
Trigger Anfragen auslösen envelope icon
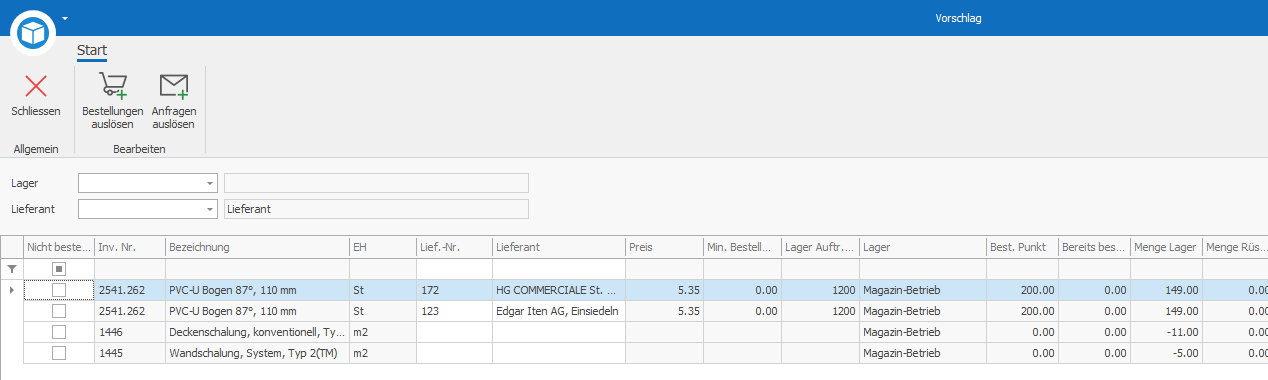[x=174, y=86]
